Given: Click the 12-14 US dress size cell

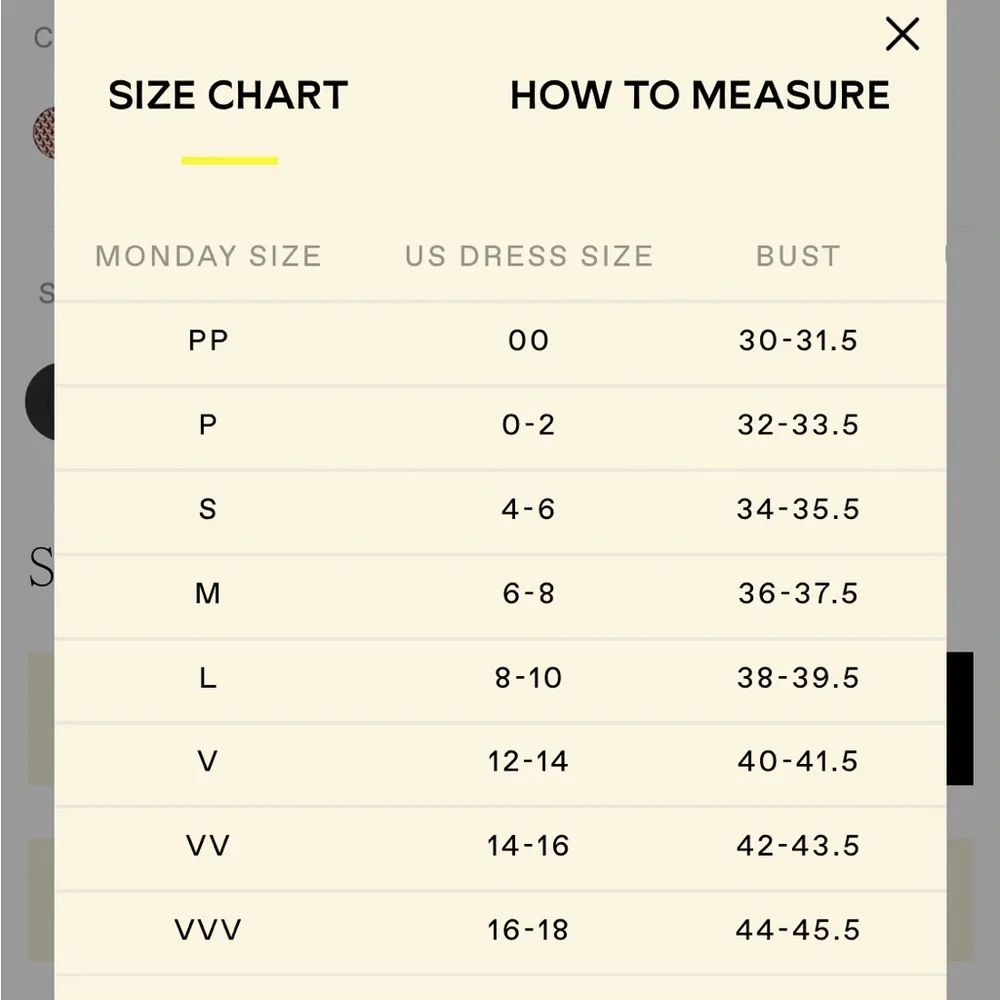Looking at the screenshot, I should [528, 761].
